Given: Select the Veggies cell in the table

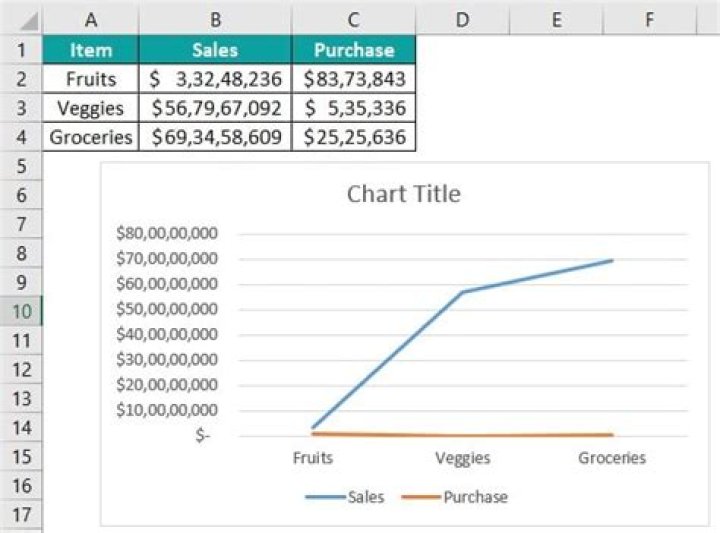Looking at the screenshot, I should (90, 108).
